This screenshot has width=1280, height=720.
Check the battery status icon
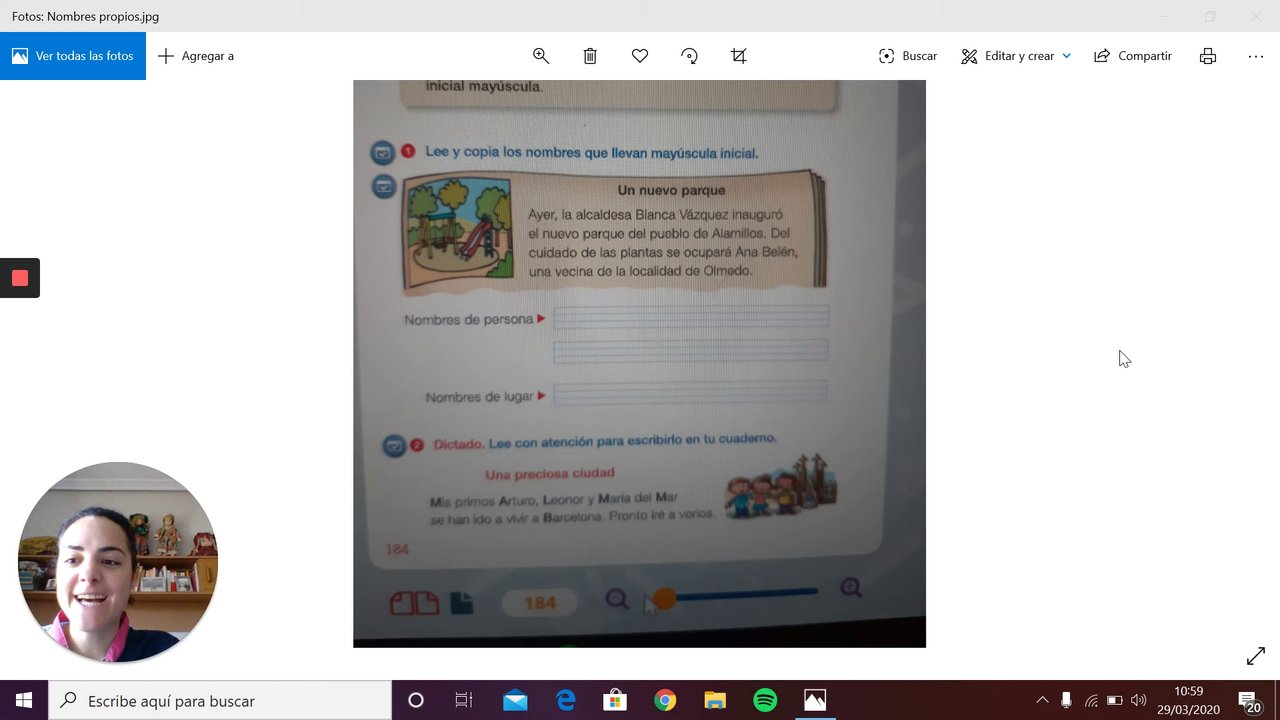pyautogui.click(x=1115, y=700)
